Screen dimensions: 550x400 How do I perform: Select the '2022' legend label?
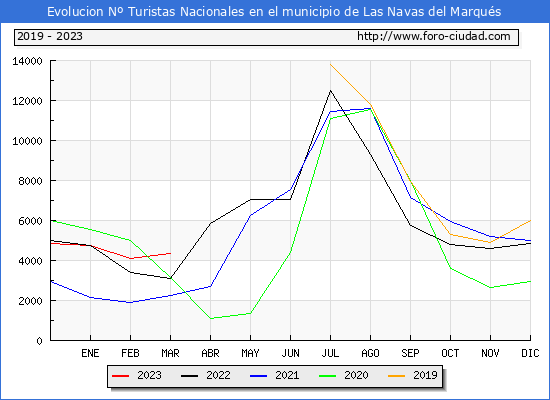coord(218,375)
